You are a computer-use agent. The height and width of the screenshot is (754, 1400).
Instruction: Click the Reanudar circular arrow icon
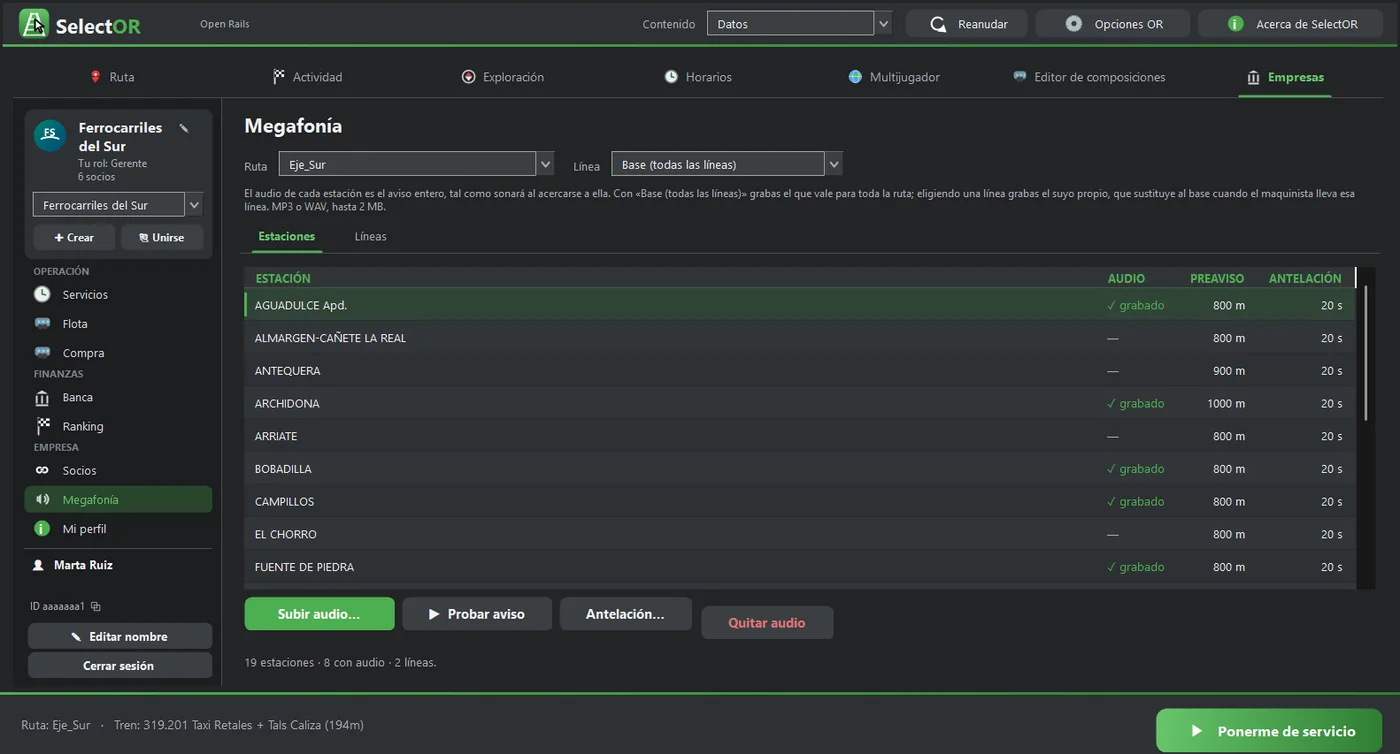(x=938, y=24)
